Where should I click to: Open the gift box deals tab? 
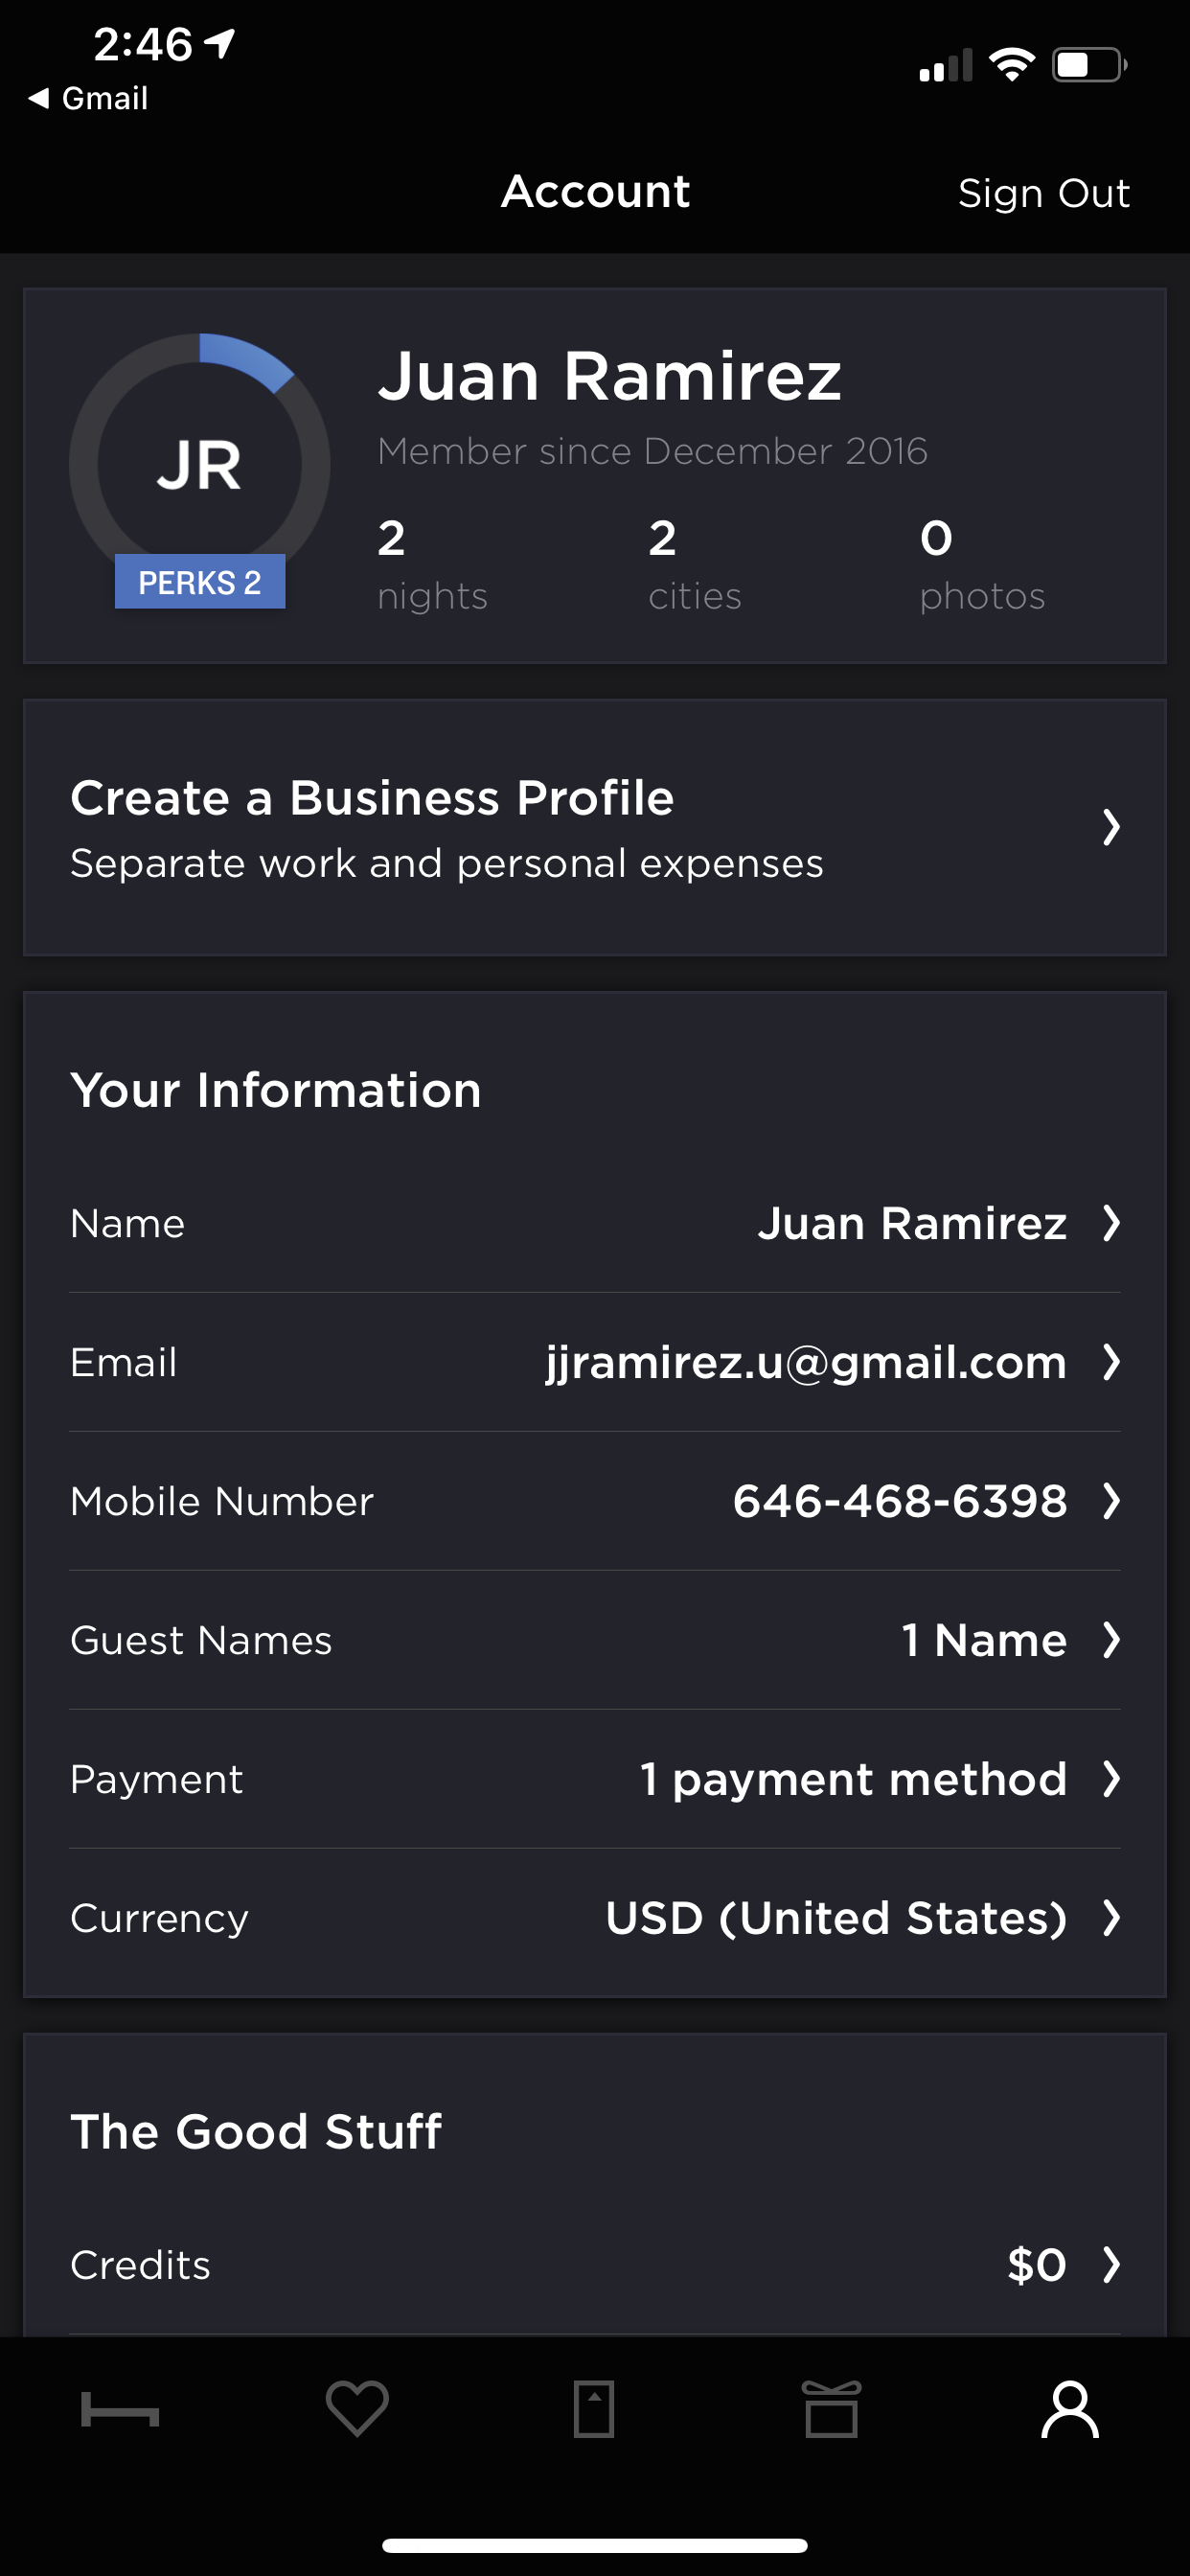[832, 2408]
